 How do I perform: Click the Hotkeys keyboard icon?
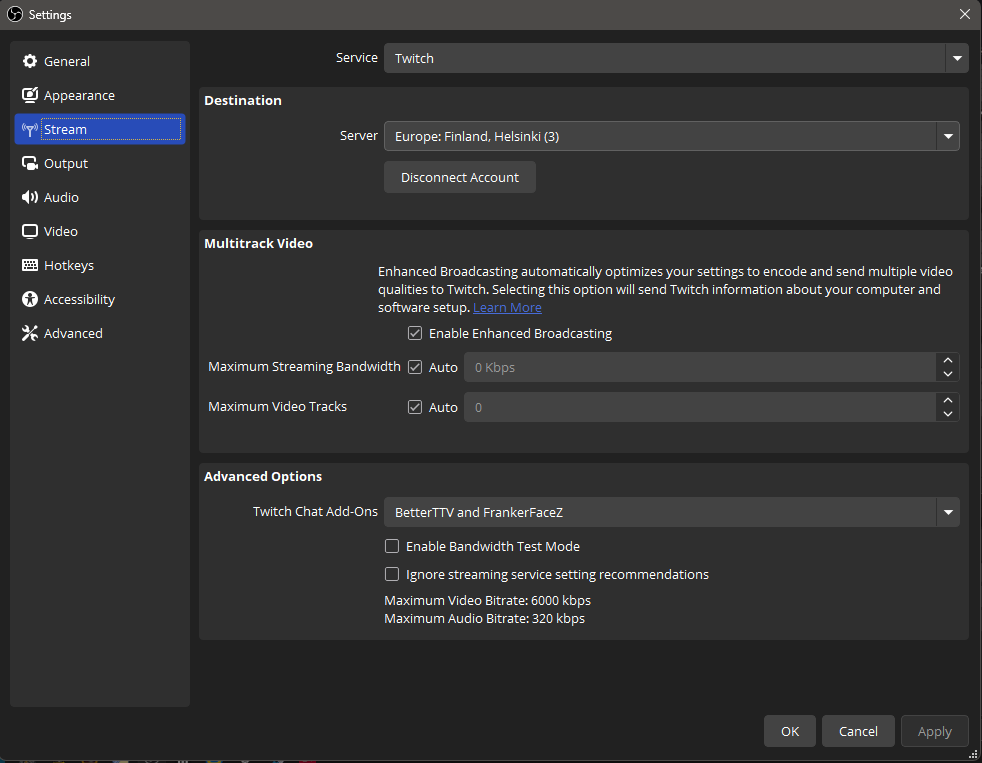pos(29,265)
